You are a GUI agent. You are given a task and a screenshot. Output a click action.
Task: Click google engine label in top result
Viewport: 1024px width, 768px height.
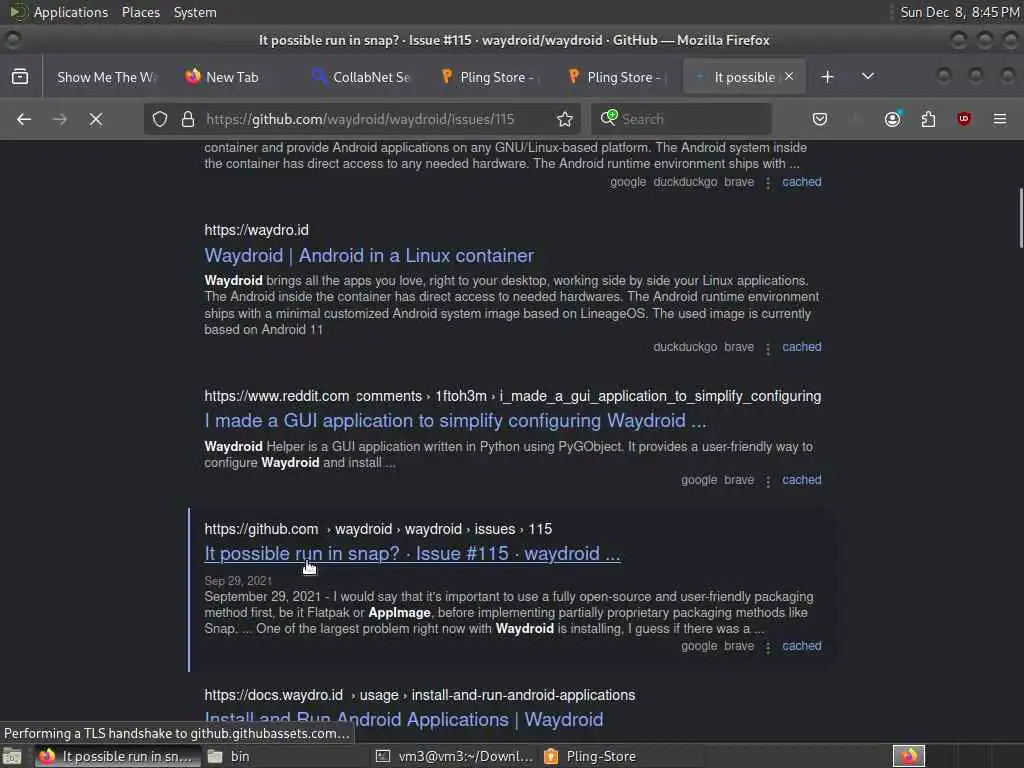pyautogui.click(x=628, y=182)
